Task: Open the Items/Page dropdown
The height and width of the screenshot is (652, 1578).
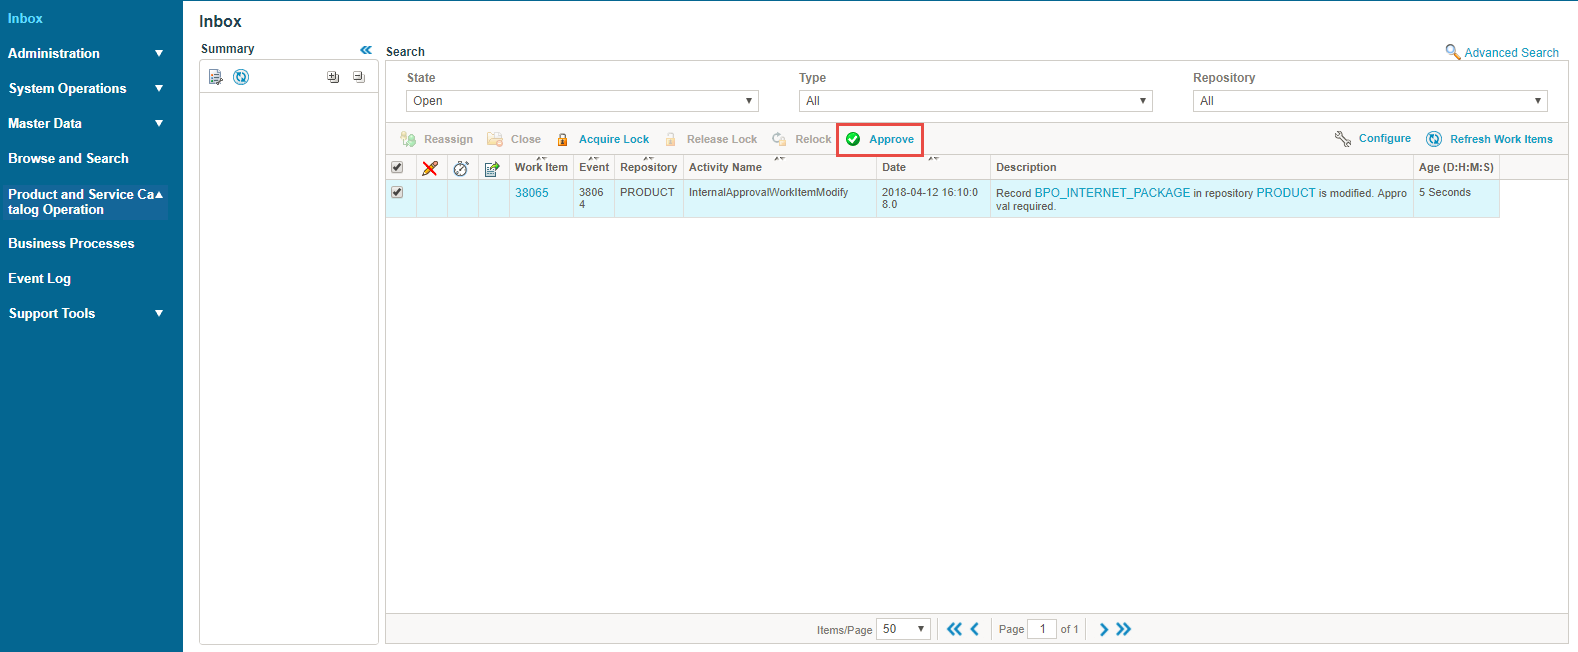Action: click(x=903, y=629)
